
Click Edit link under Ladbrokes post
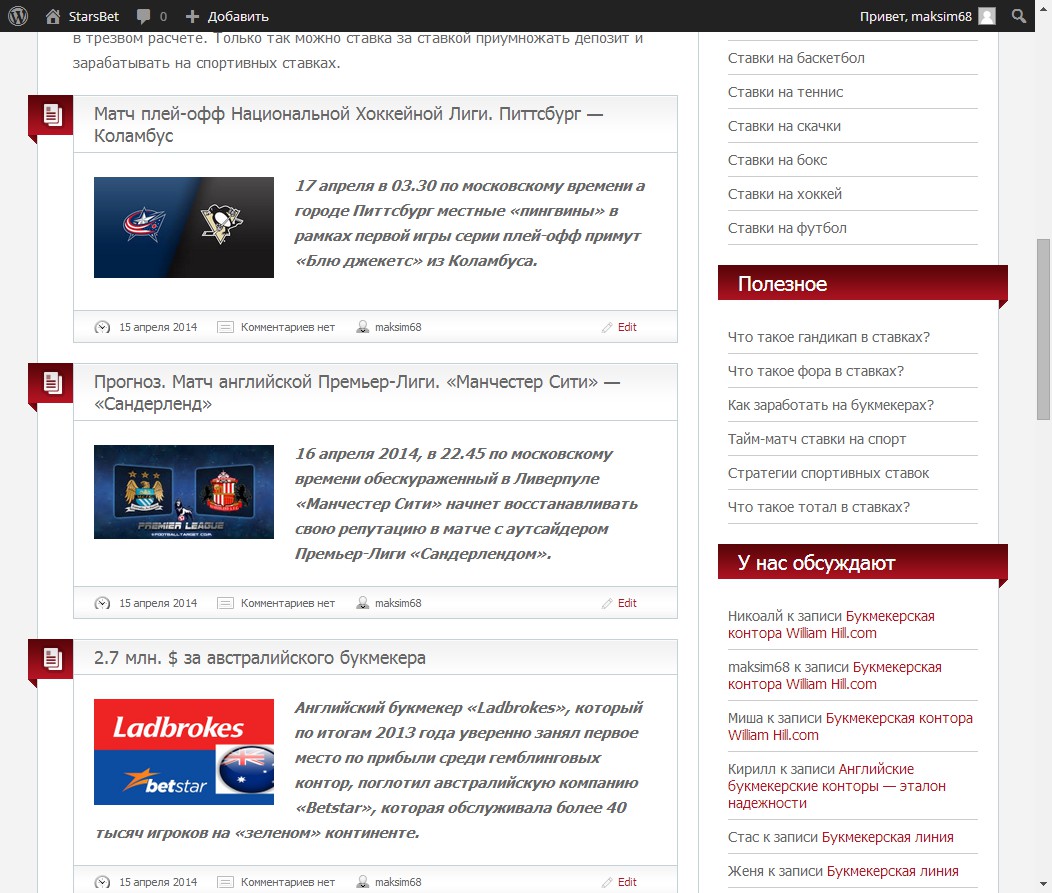coord(627,882)
